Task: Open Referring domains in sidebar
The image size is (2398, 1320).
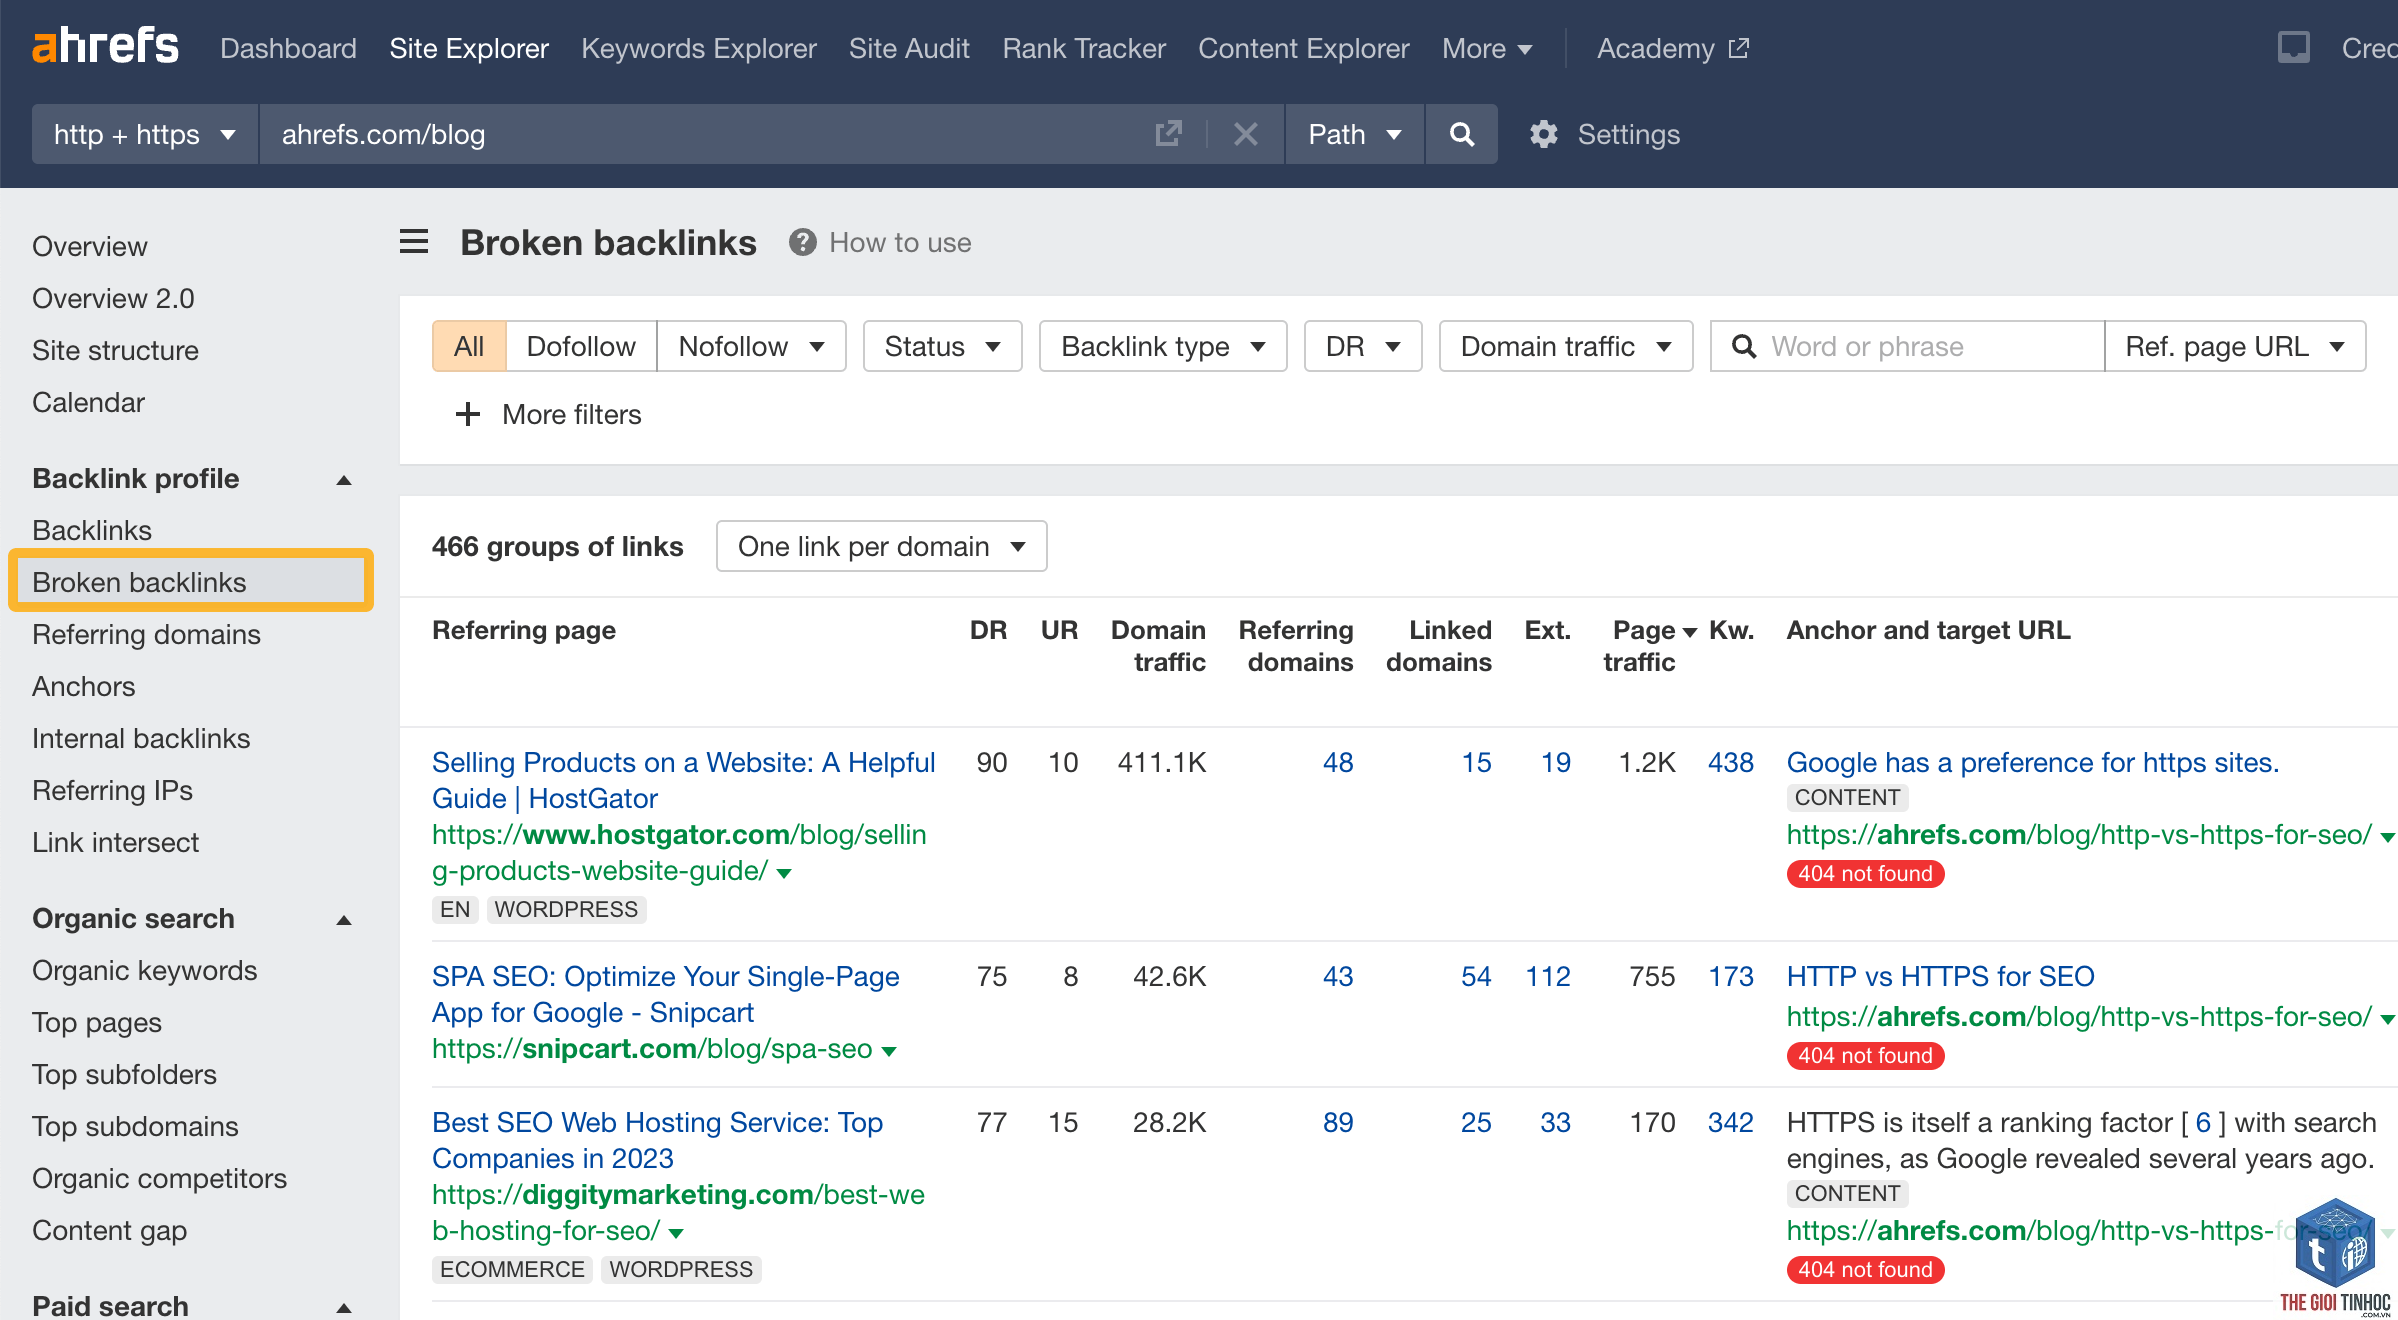Action: 146,634
